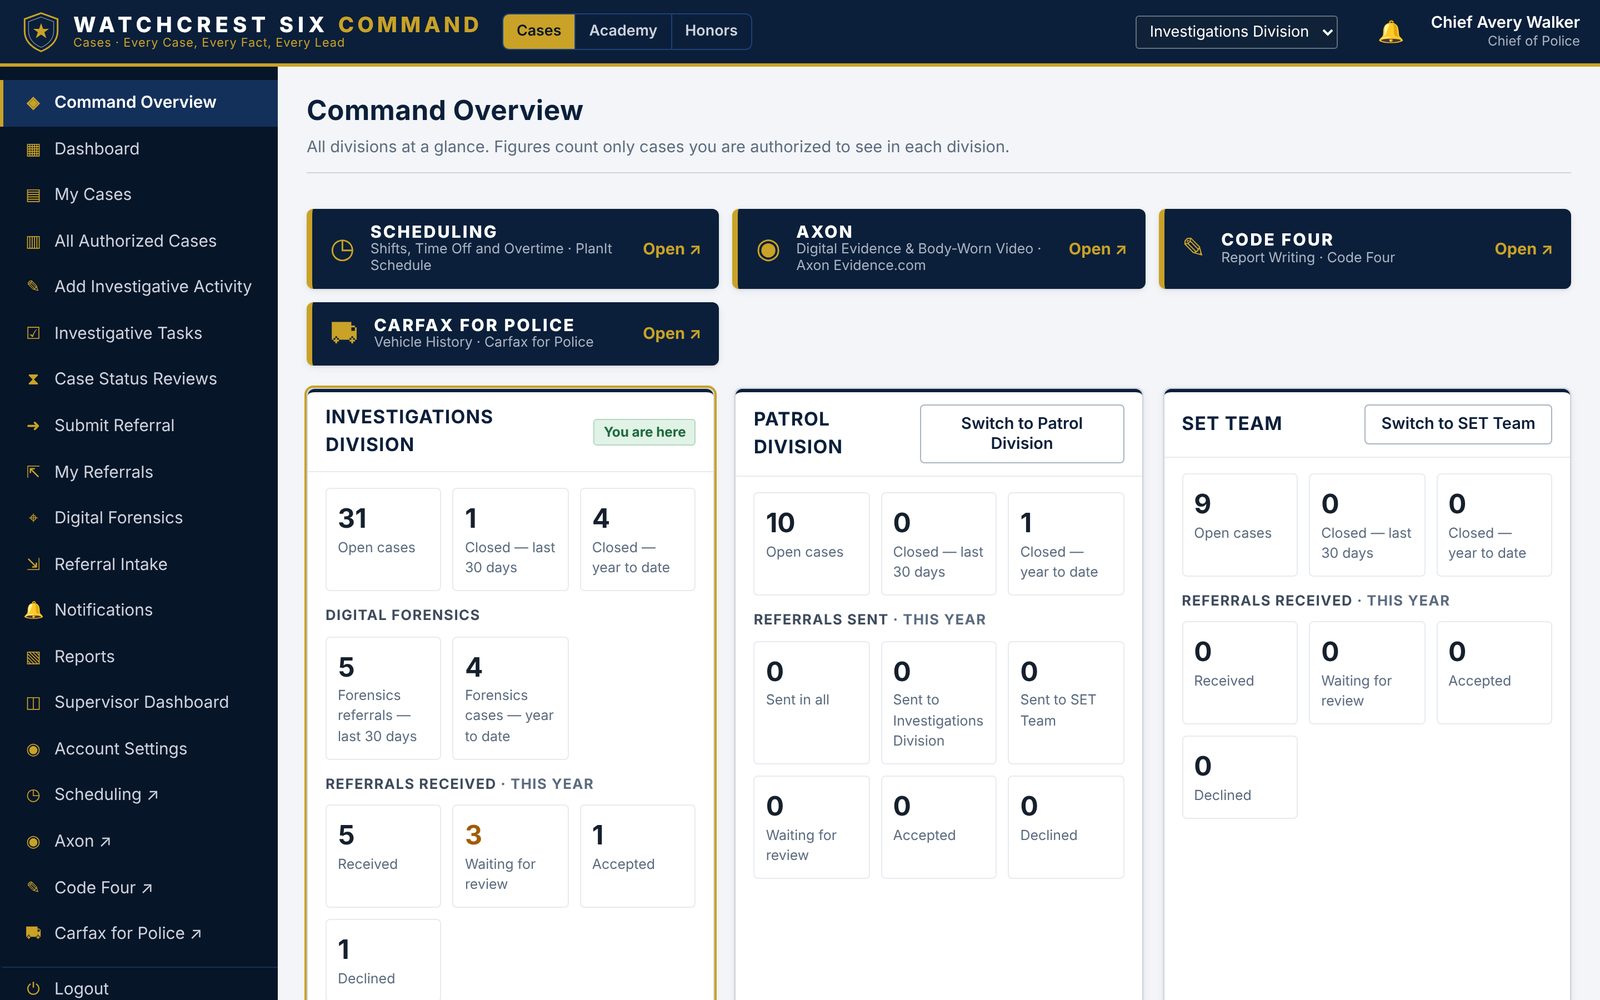Click the Code Four card pencil icon
1600x1000 pixels.
[x=1193, y=246]
